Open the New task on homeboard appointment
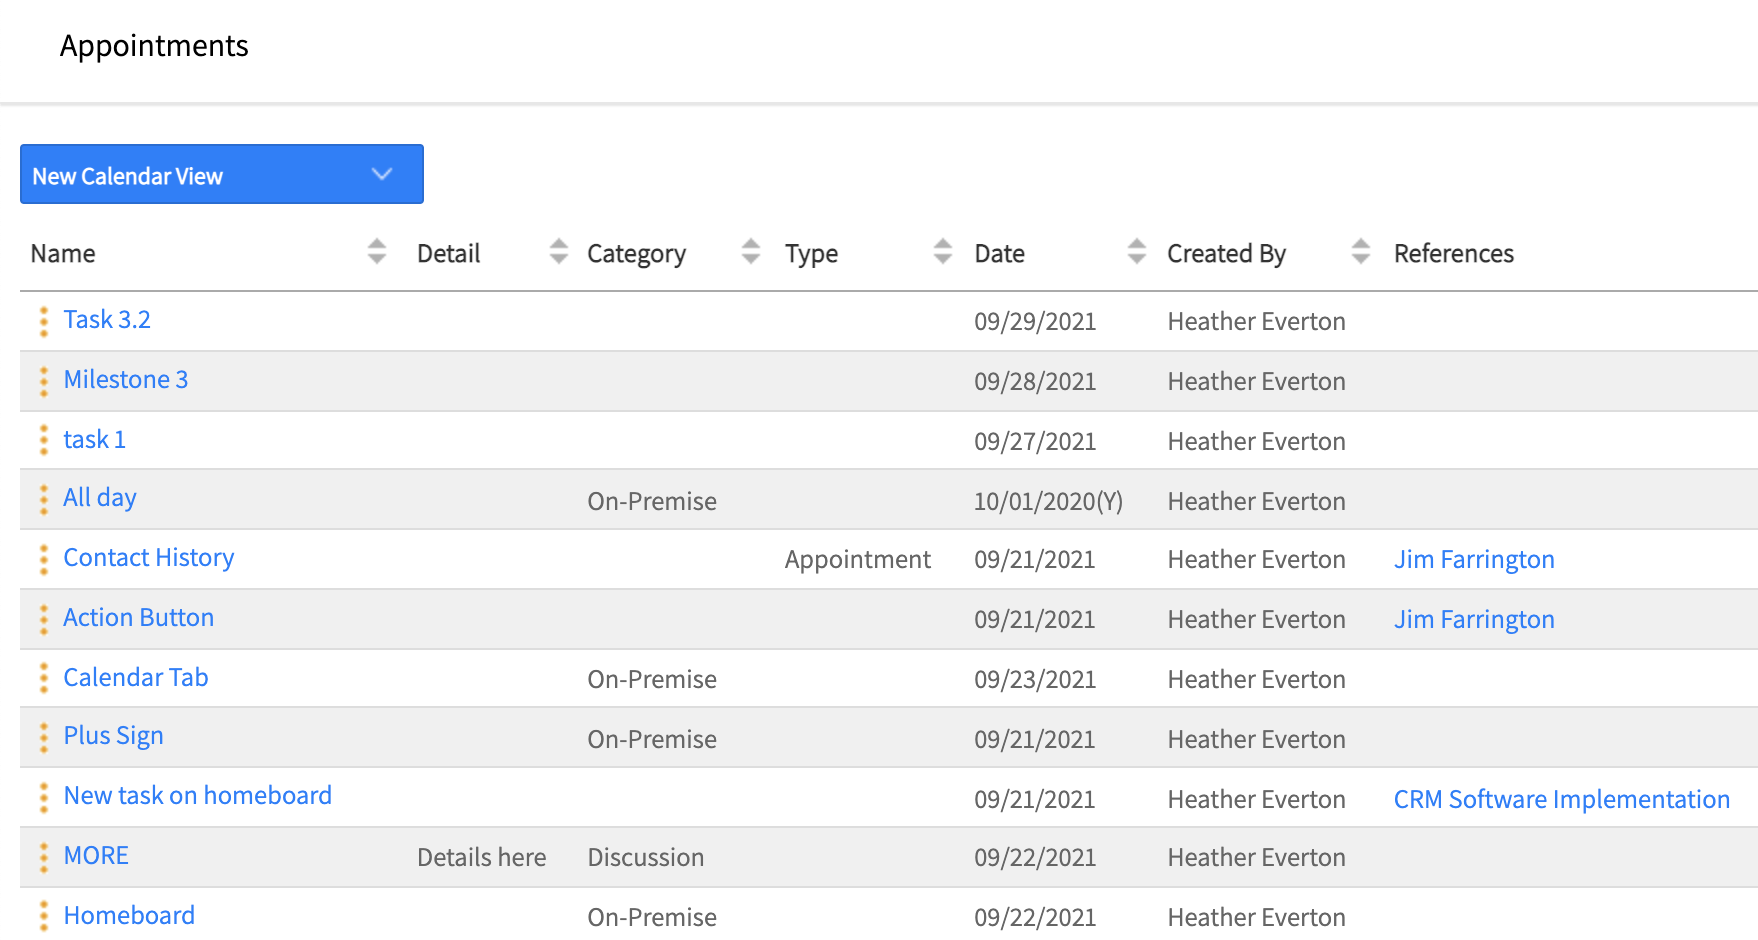Viewport: 1758px width, 940px height. click(x=198, y=796)
